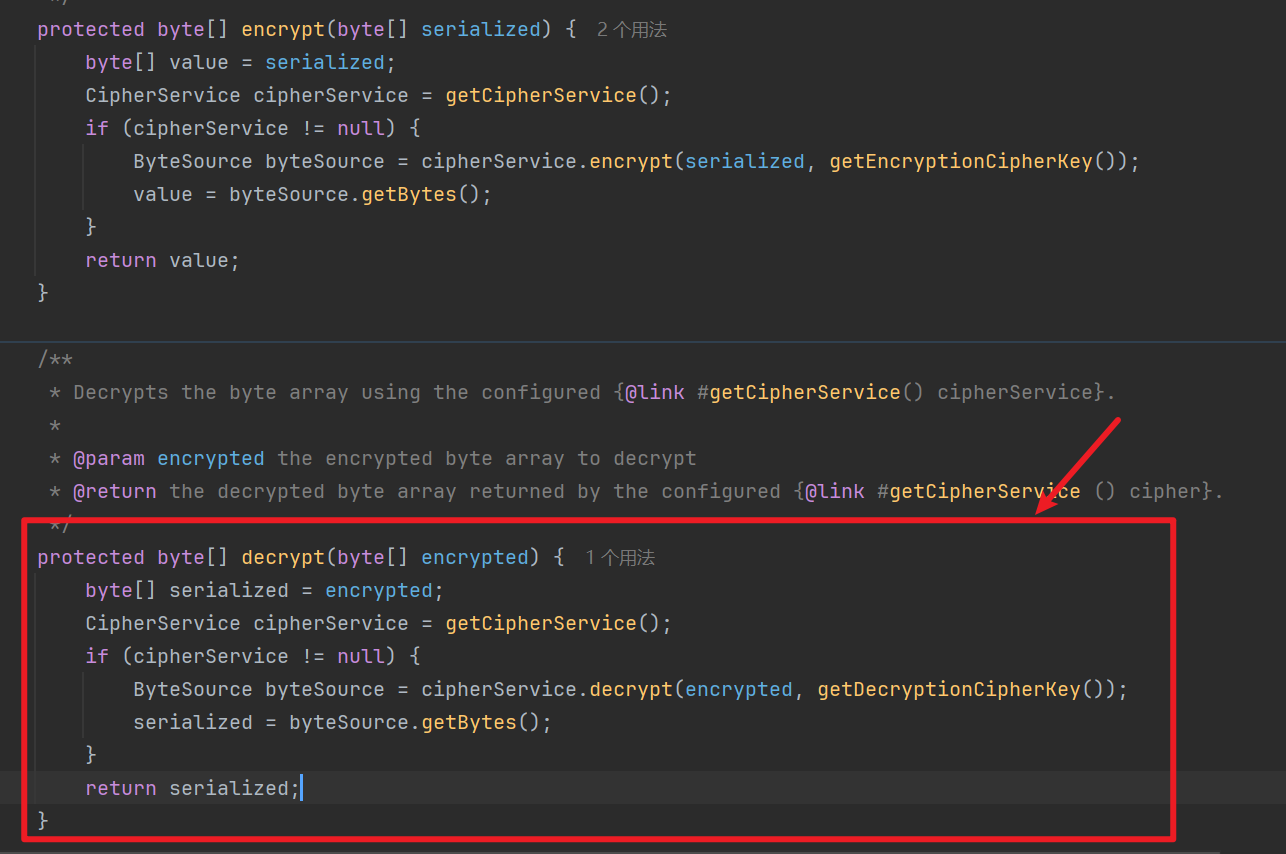Image resolution: width=1286 pixels, height=854 pixels.
Task: Place the cursor on "return serialized;" statement
Action: 192,789
